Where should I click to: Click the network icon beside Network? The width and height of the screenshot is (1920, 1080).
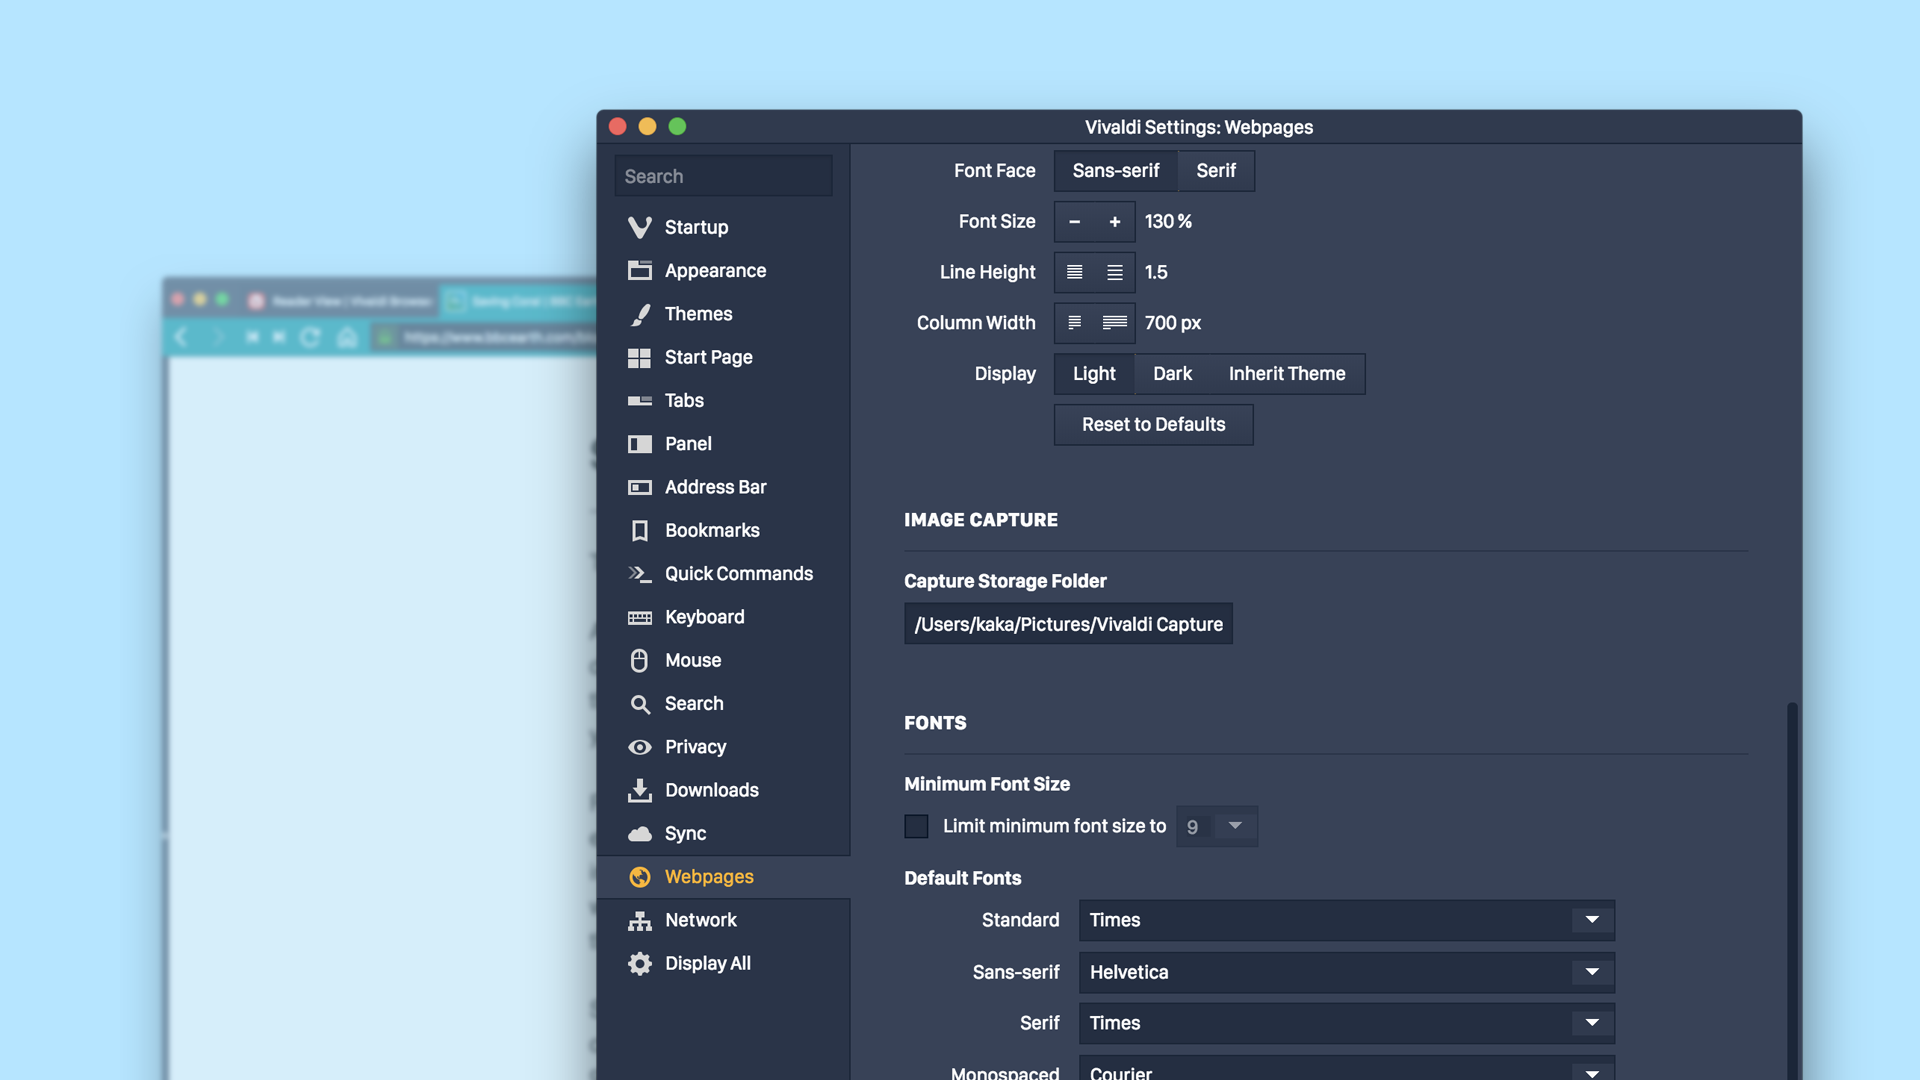tap(640, 920)
